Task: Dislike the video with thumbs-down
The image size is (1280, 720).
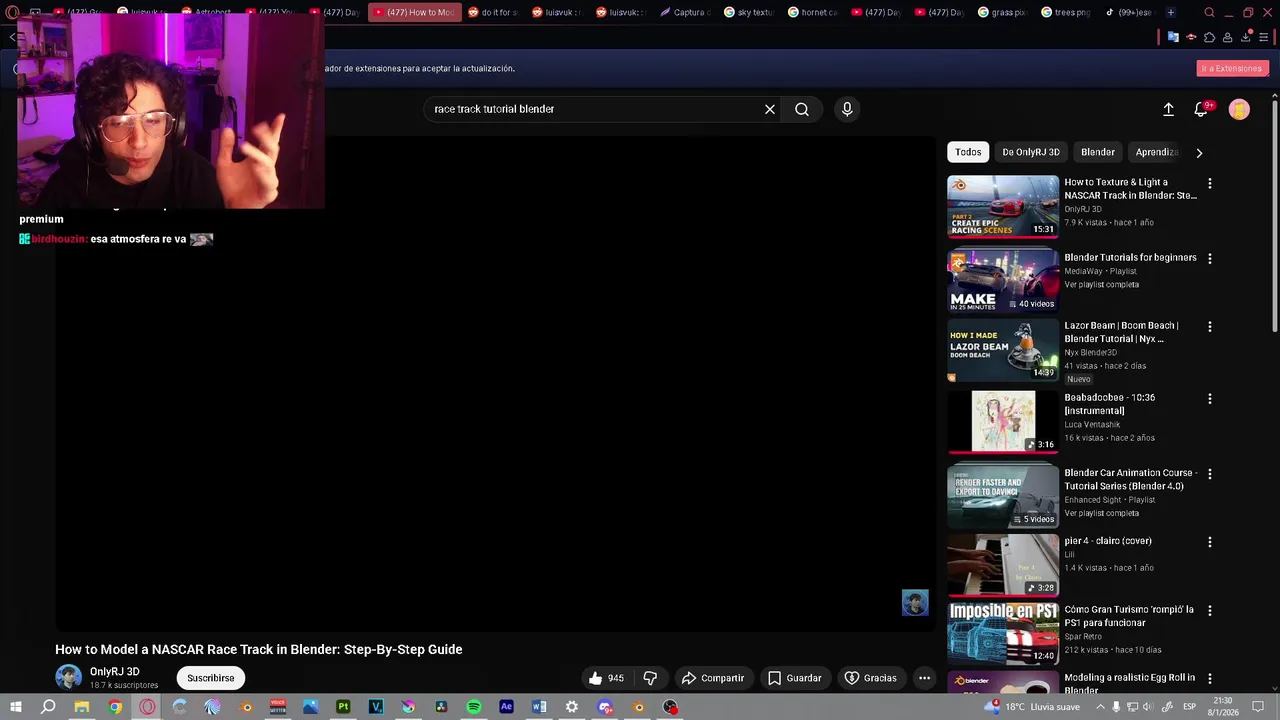Action: [650, 678]
